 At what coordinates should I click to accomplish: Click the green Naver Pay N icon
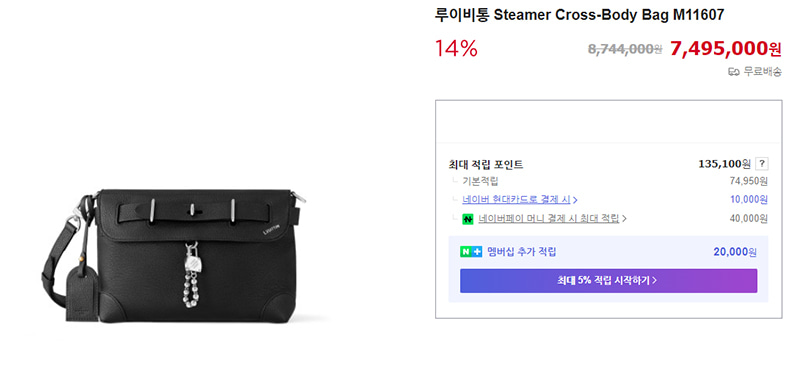click(x=468, y=219)
